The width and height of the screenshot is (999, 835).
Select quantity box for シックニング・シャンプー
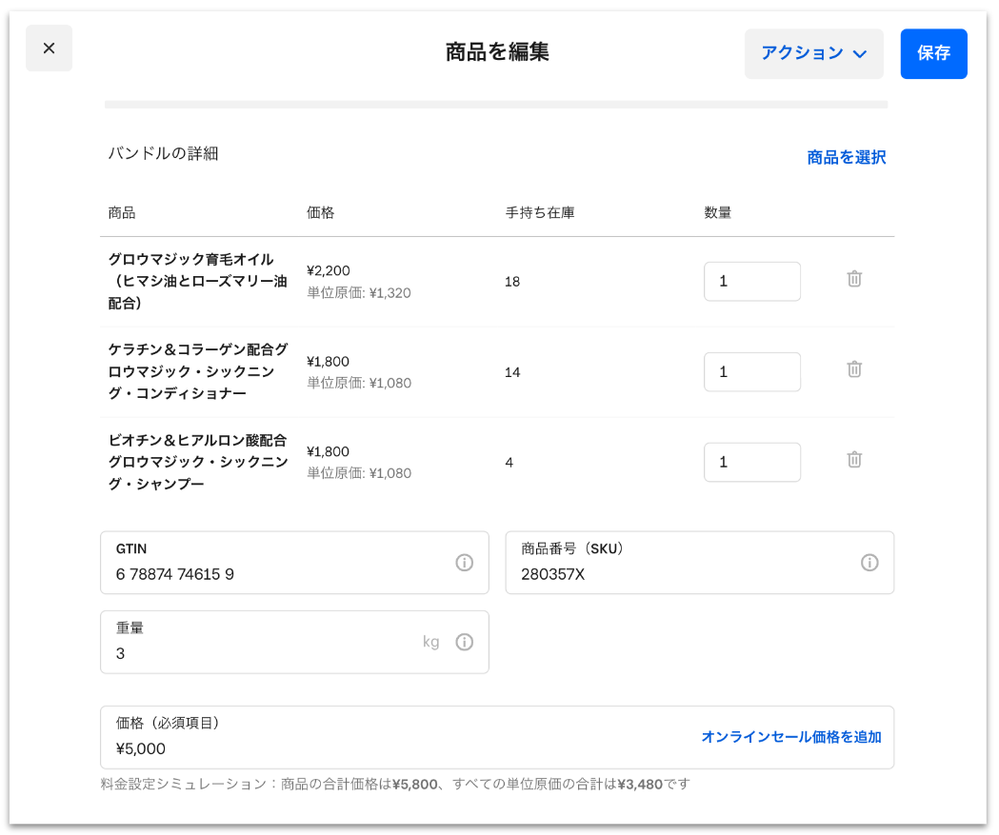pyautogui.click(x=751, y=462)
